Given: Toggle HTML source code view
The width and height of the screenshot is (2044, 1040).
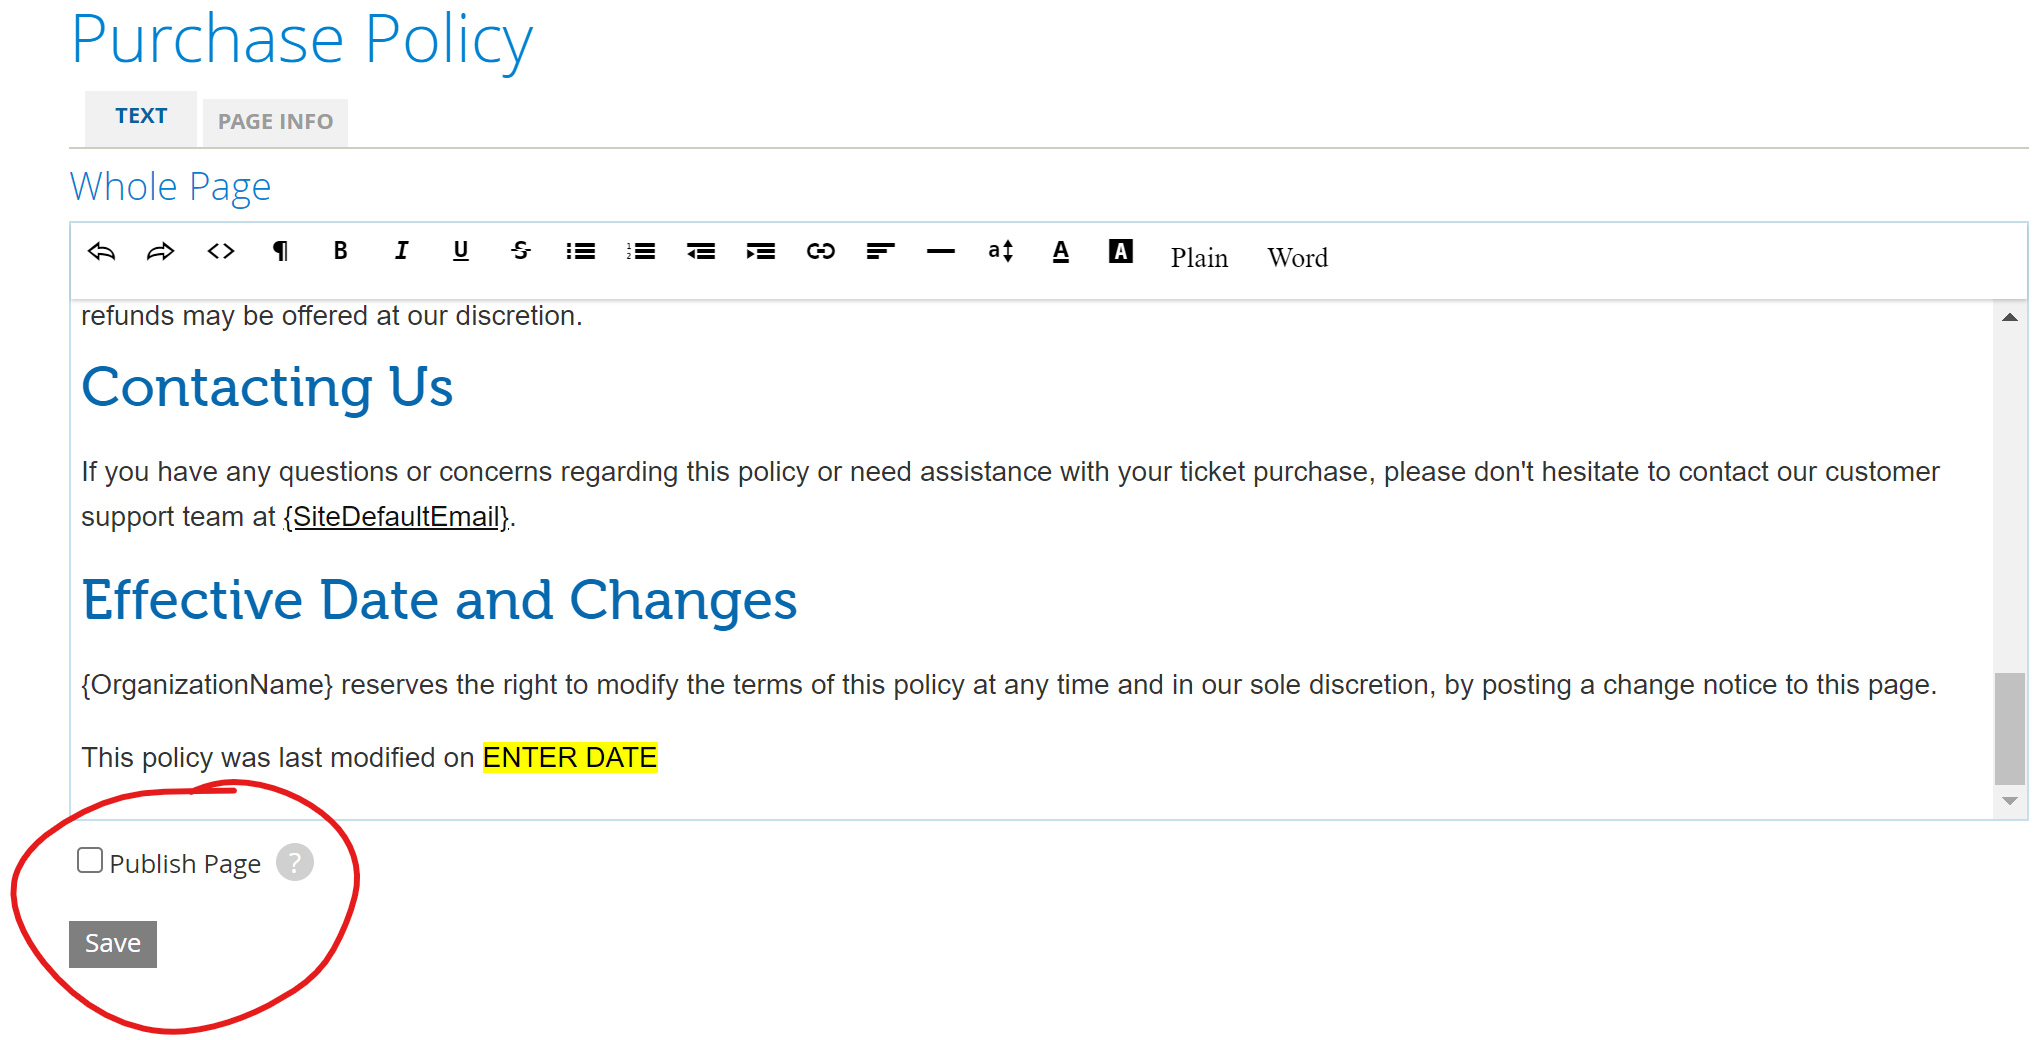Looking at the screenshot, I should [x=221, y=251].
